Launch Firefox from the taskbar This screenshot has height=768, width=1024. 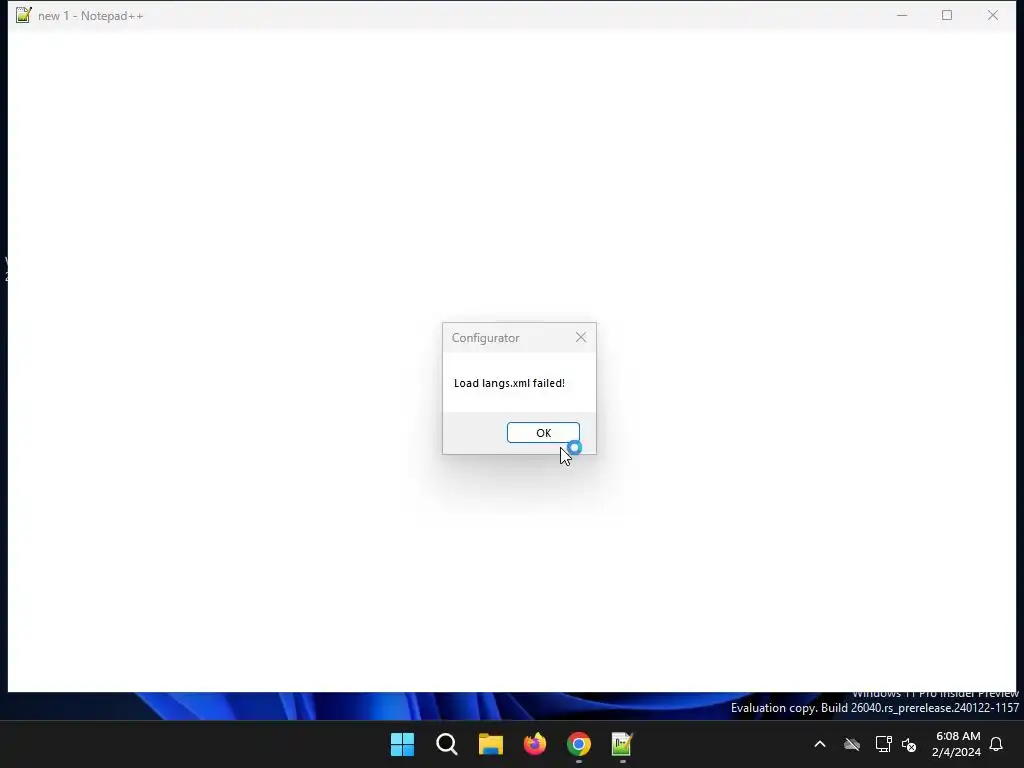pyautogui.click(x=535, y=744)
